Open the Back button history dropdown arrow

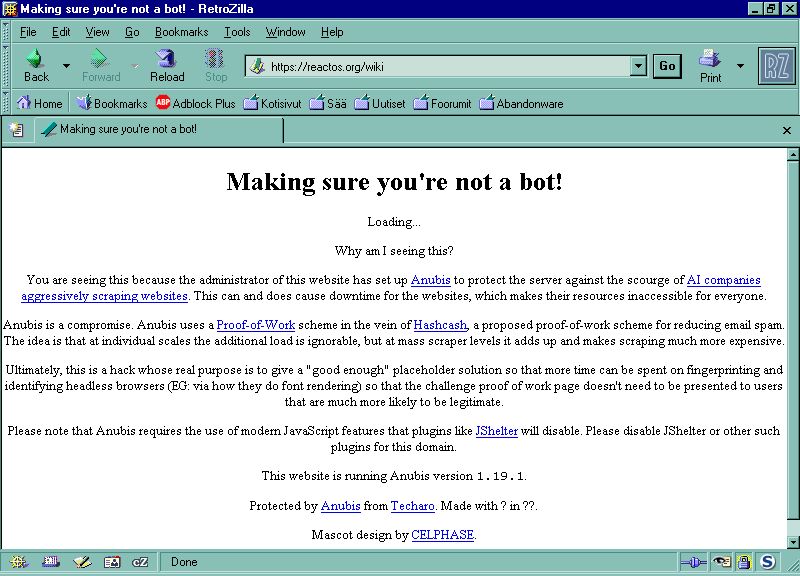(x=66, y=66)
